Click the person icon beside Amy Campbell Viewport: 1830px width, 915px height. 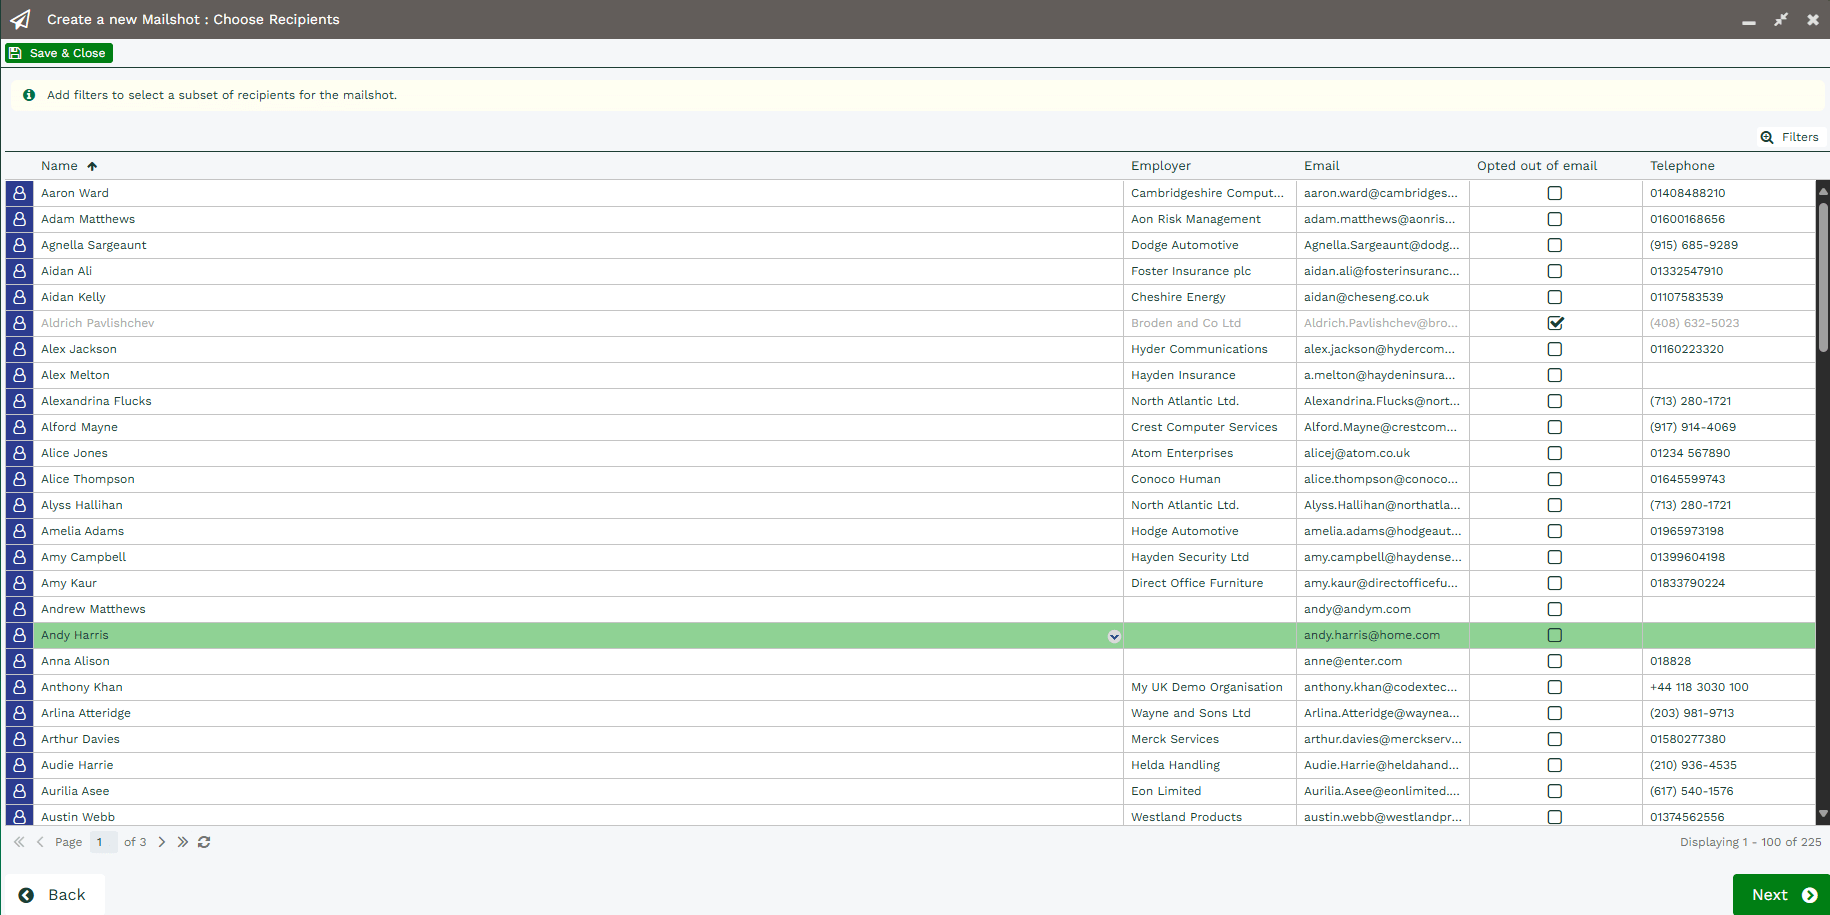click(19, 557)
